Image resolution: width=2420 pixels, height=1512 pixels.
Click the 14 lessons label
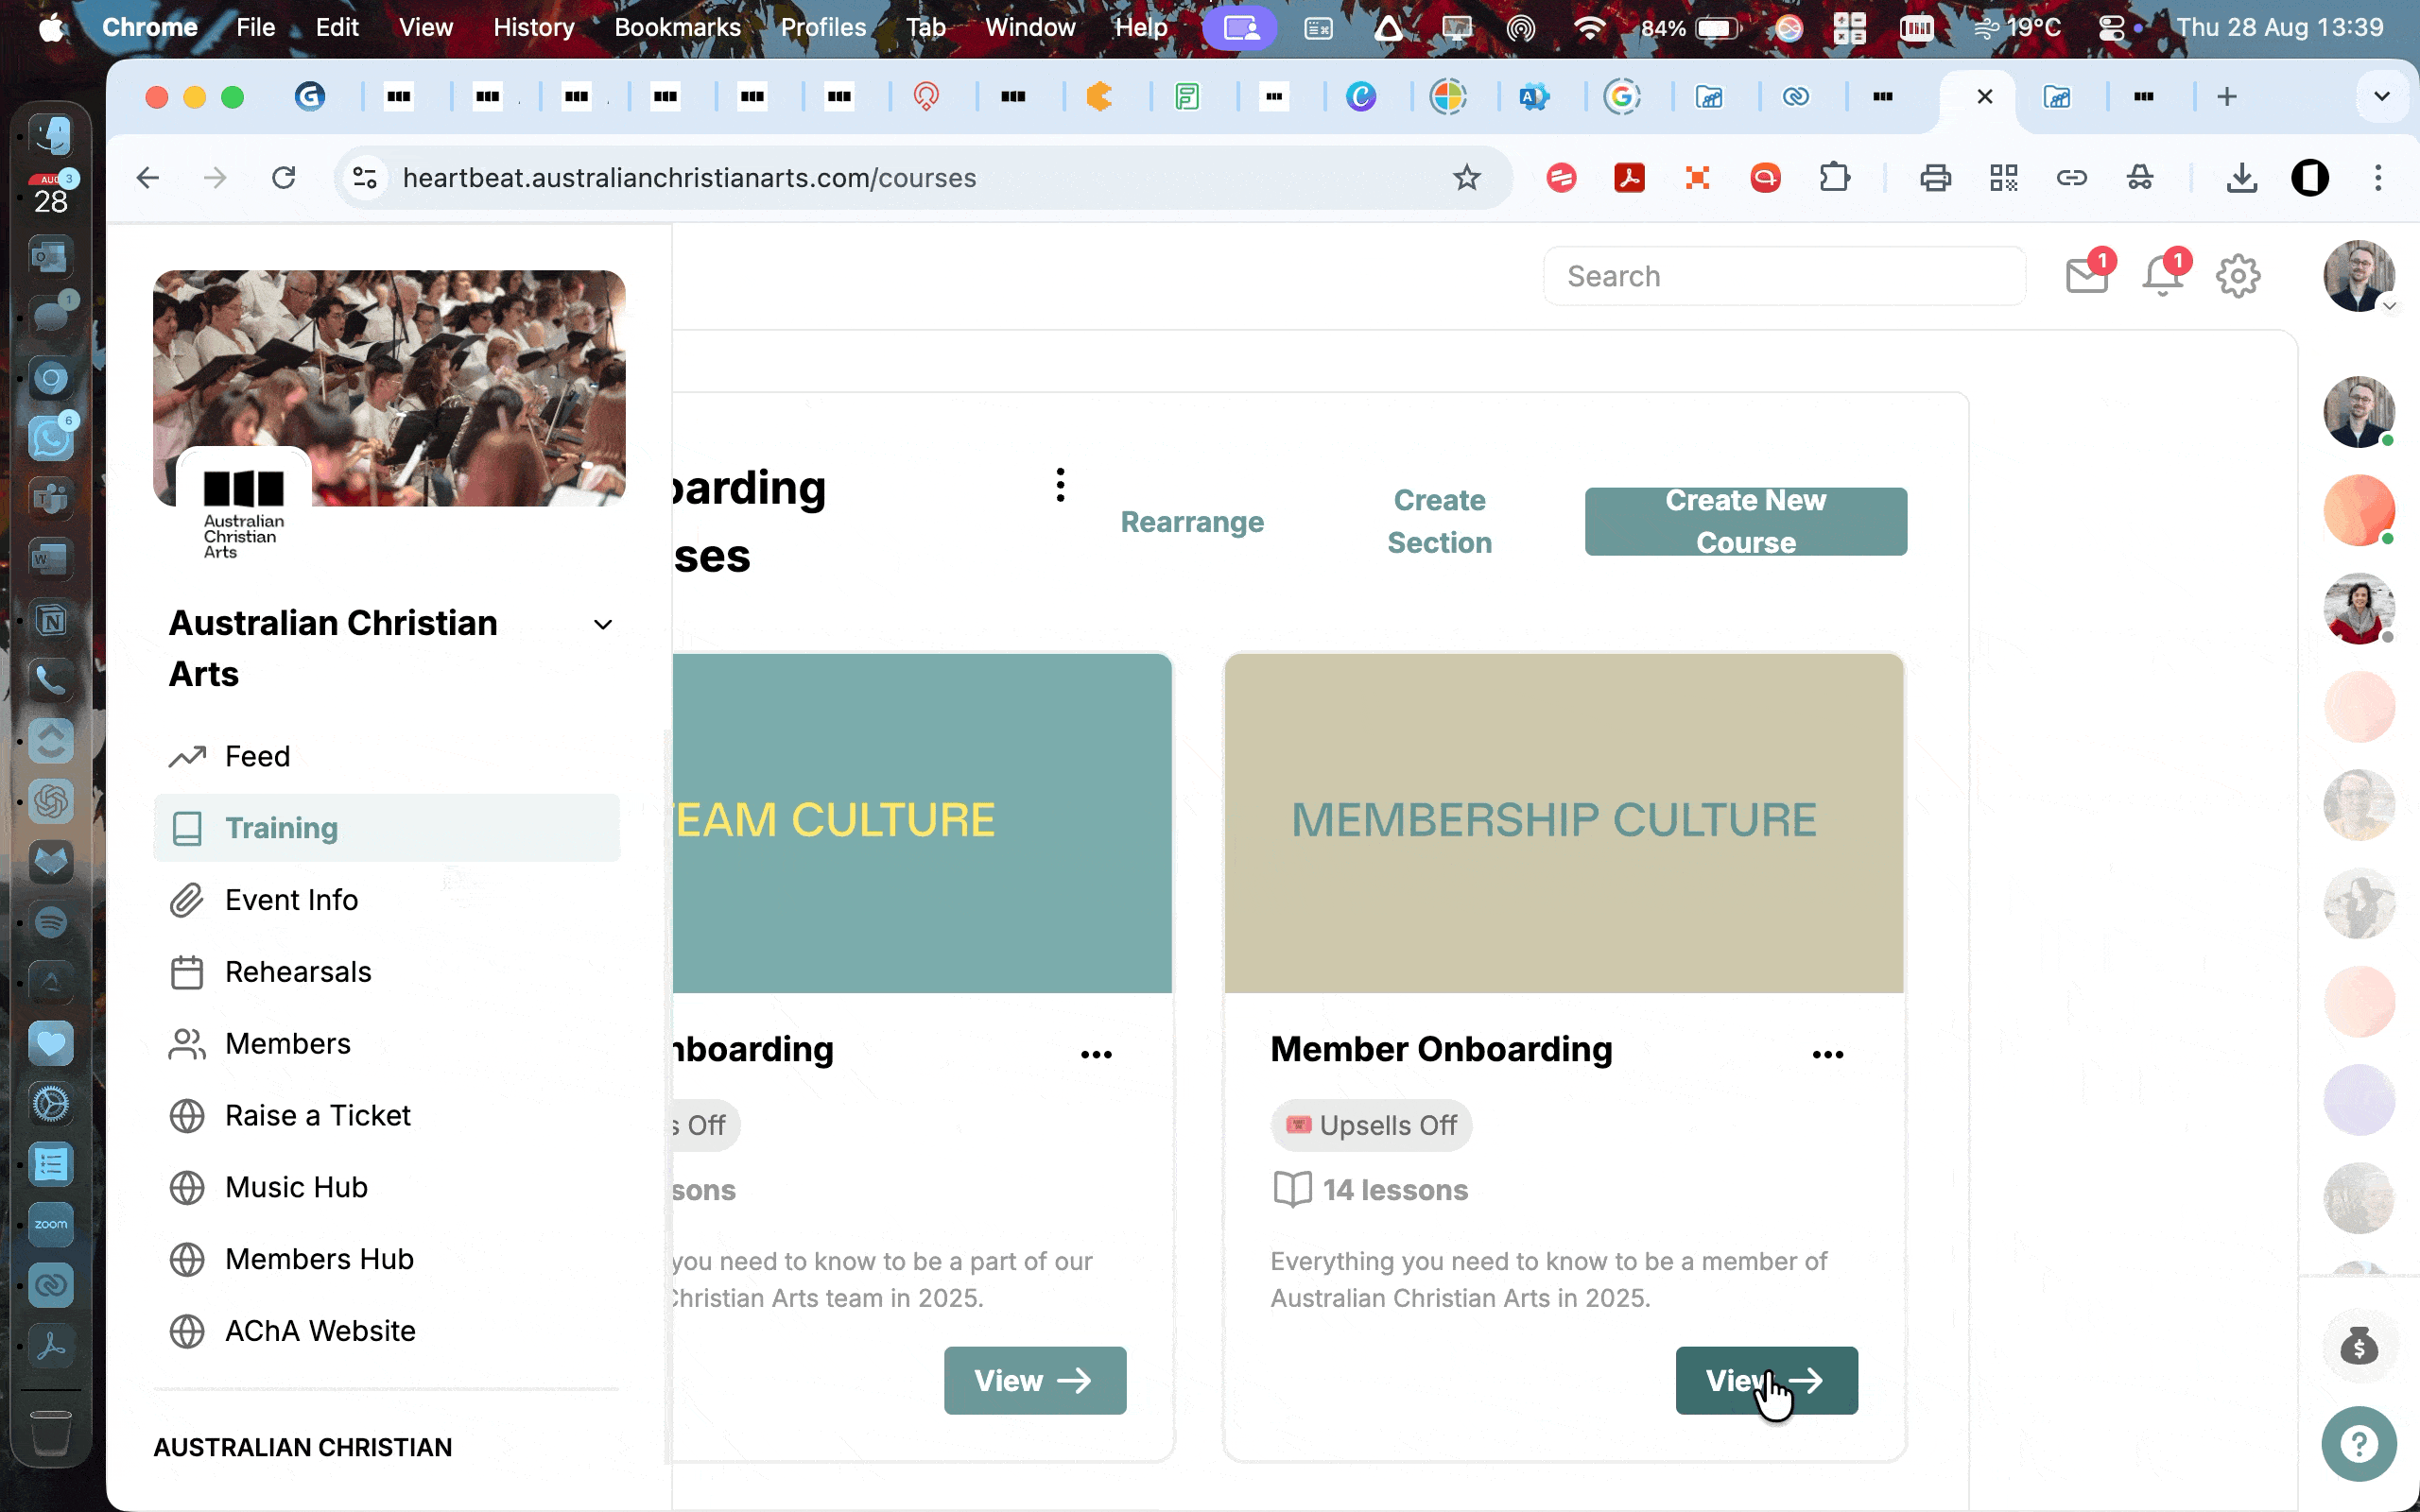(1394, 1190)
